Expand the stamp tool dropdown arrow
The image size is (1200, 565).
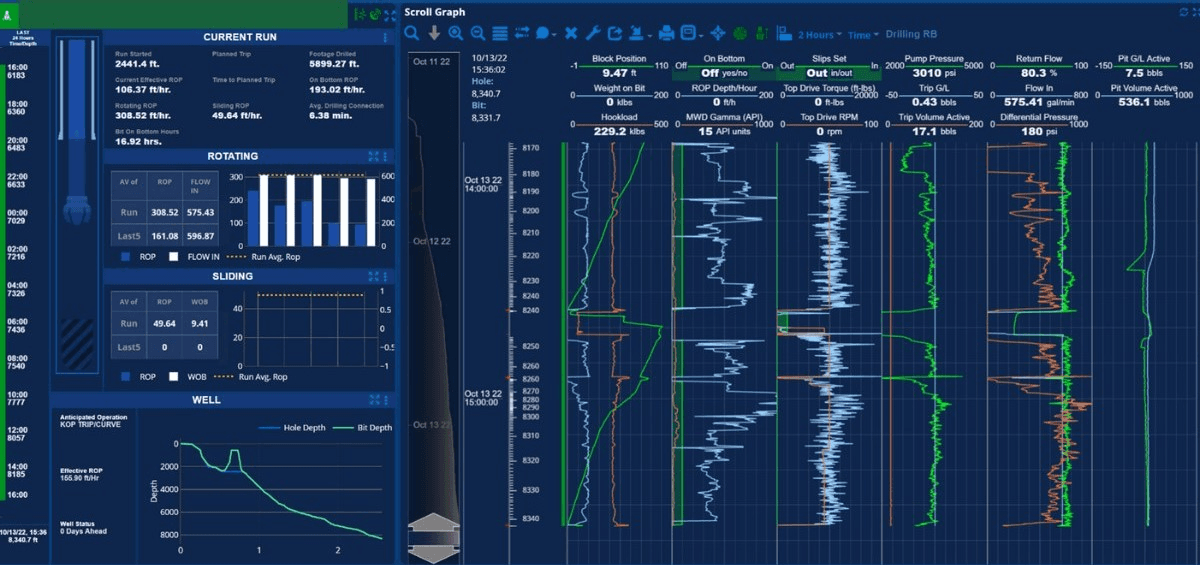pyautogui.click(x=649, y=36)
